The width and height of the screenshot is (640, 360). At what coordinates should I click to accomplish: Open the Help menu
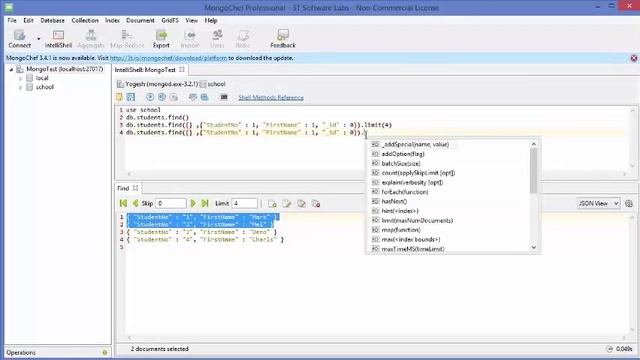coord(211,20)
